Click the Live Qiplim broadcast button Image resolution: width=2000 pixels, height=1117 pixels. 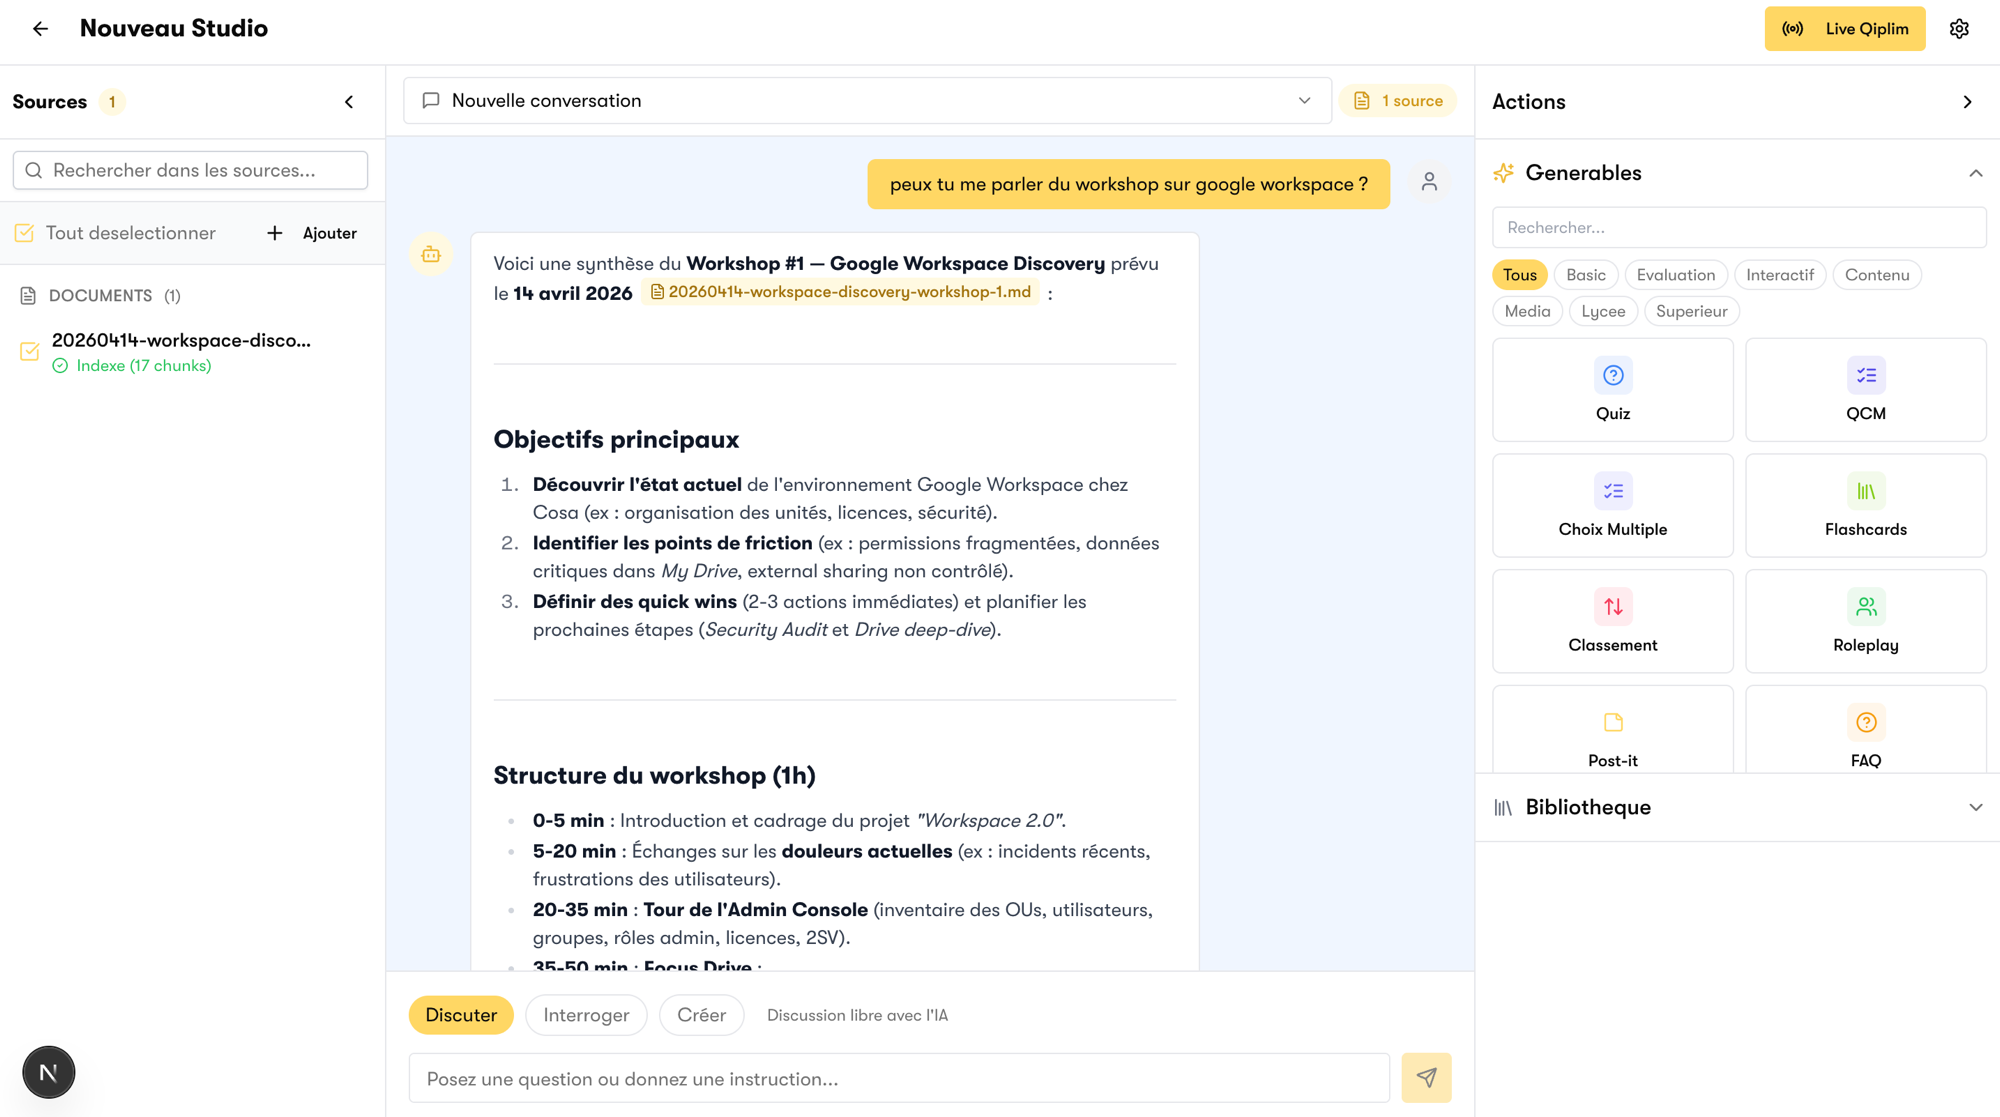click(1844, 29)
